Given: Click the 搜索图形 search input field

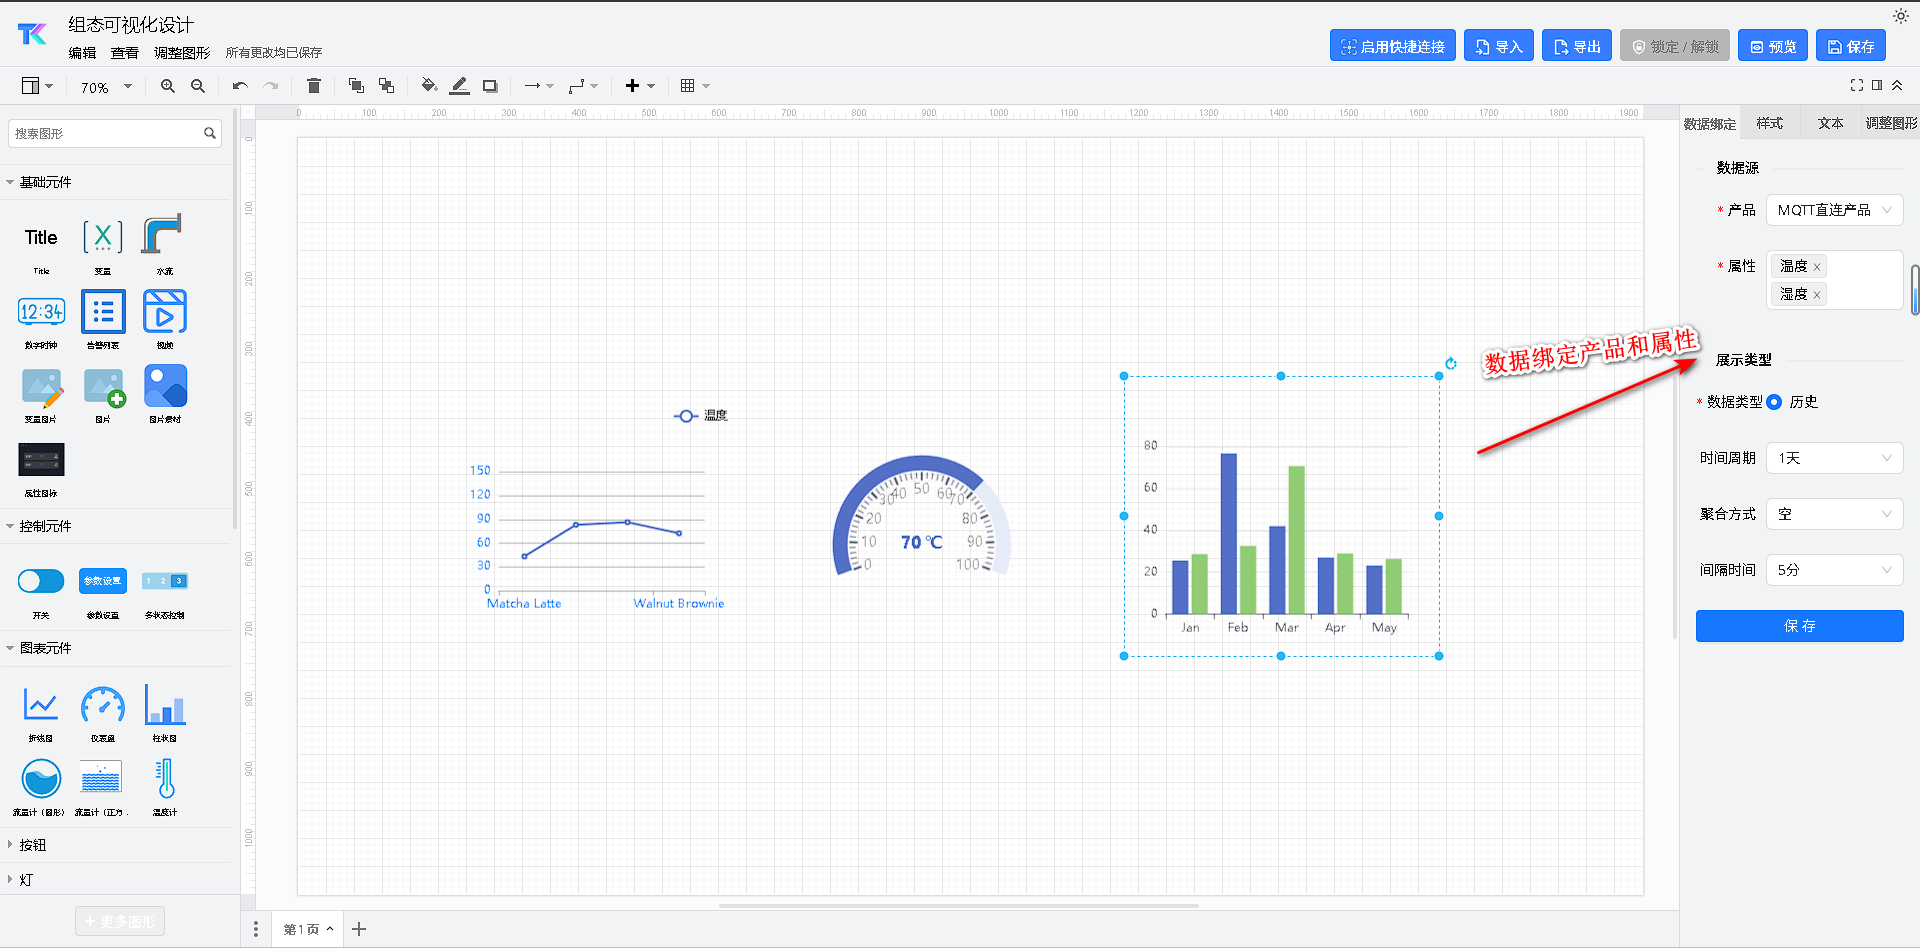Looking at the screenshot, I should coord(105,133).
